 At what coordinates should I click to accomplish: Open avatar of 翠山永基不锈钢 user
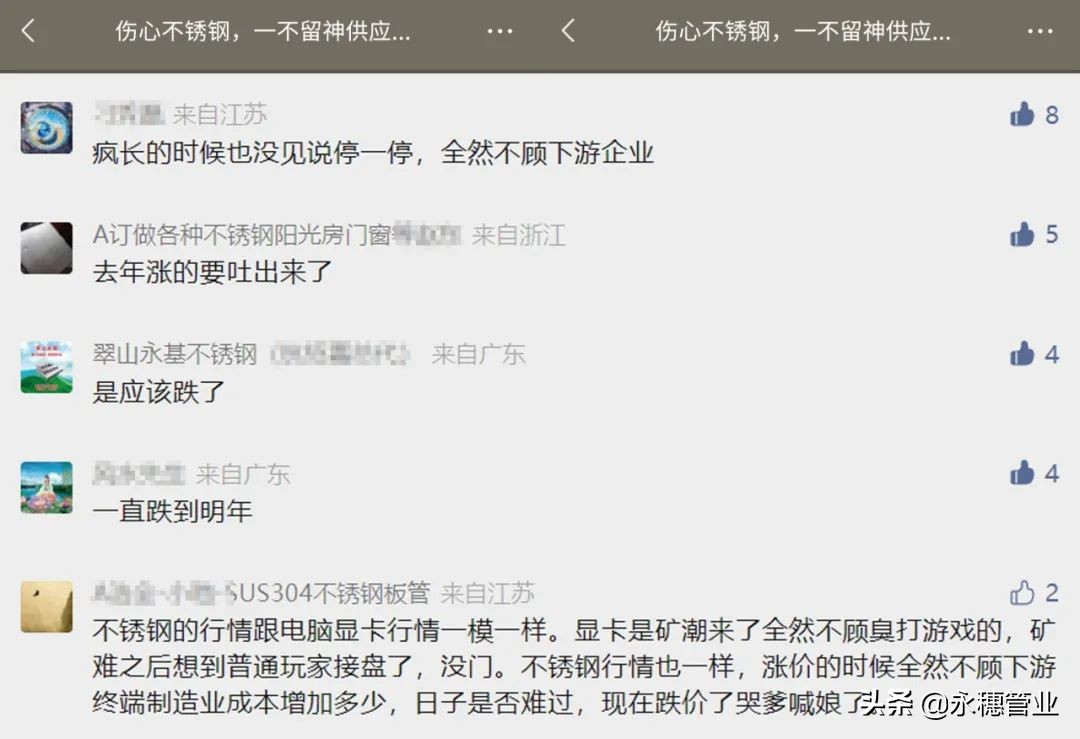tap(46, 367)
